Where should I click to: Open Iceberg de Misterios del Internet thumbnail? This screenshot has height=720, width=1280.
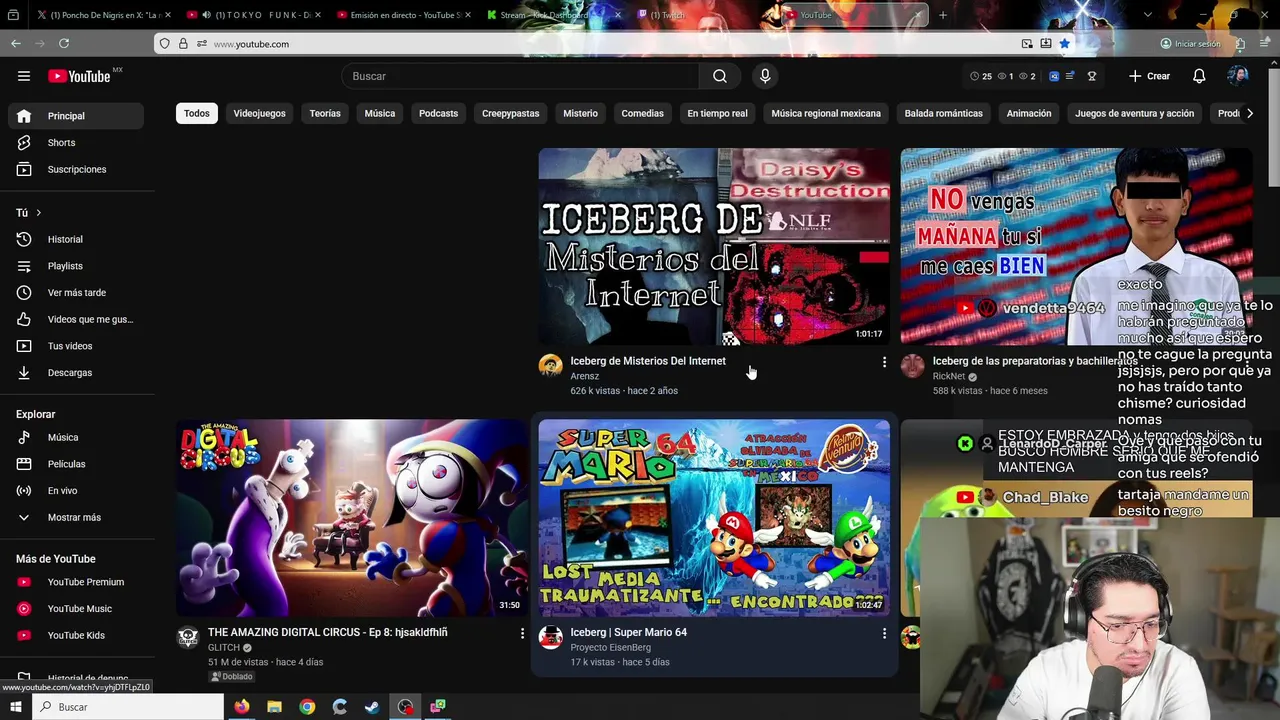[x=714, y=247]
